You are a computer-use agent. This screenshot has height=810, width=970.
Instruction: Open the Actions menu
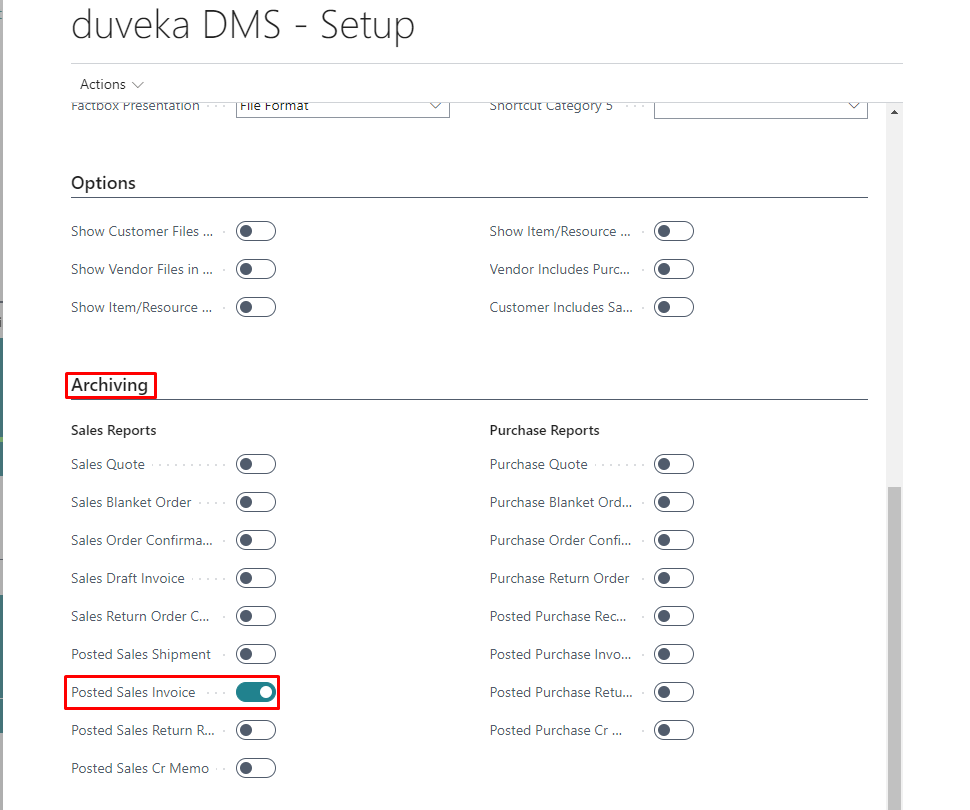(111, 84)
